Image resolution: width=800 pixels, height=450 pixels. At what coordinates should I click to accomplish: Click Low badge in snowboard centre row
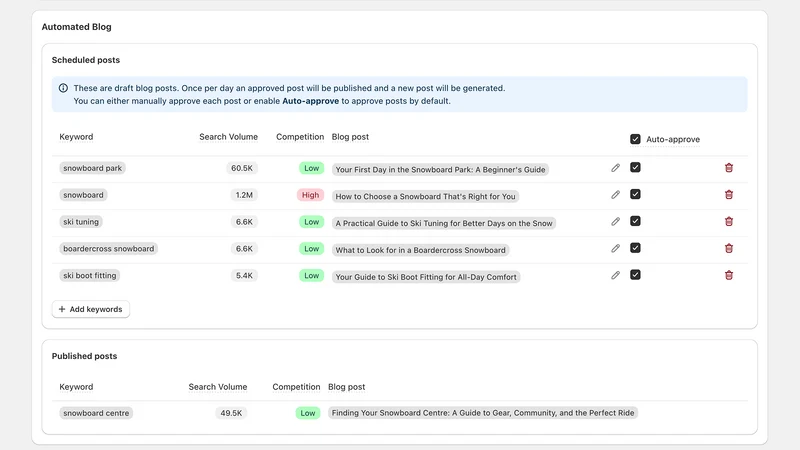[x=308, y=413]
